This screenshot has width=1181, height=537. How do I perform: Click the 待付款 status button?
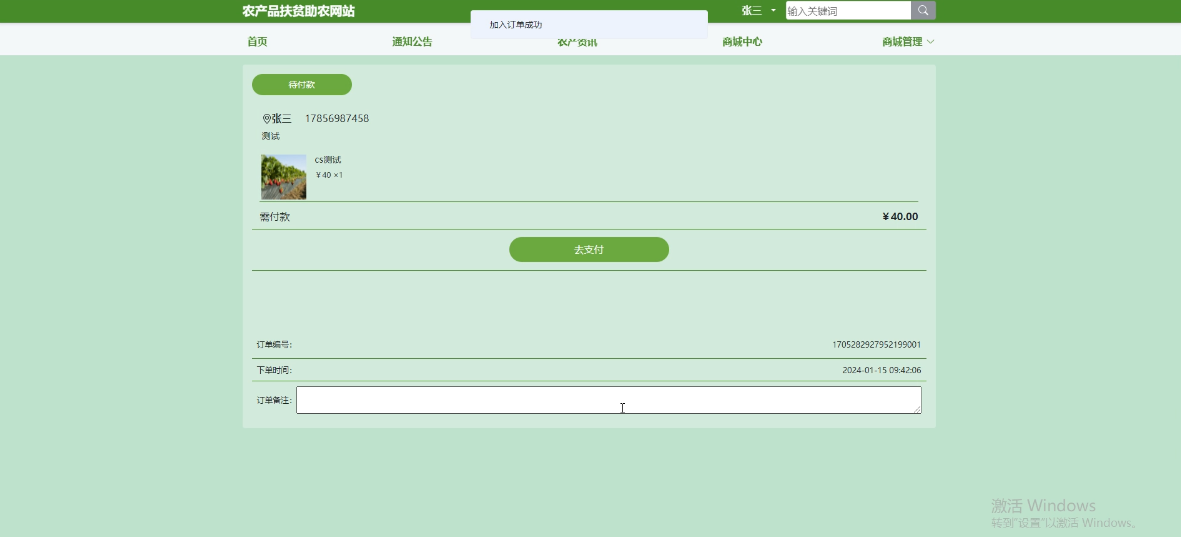(302, 84)
